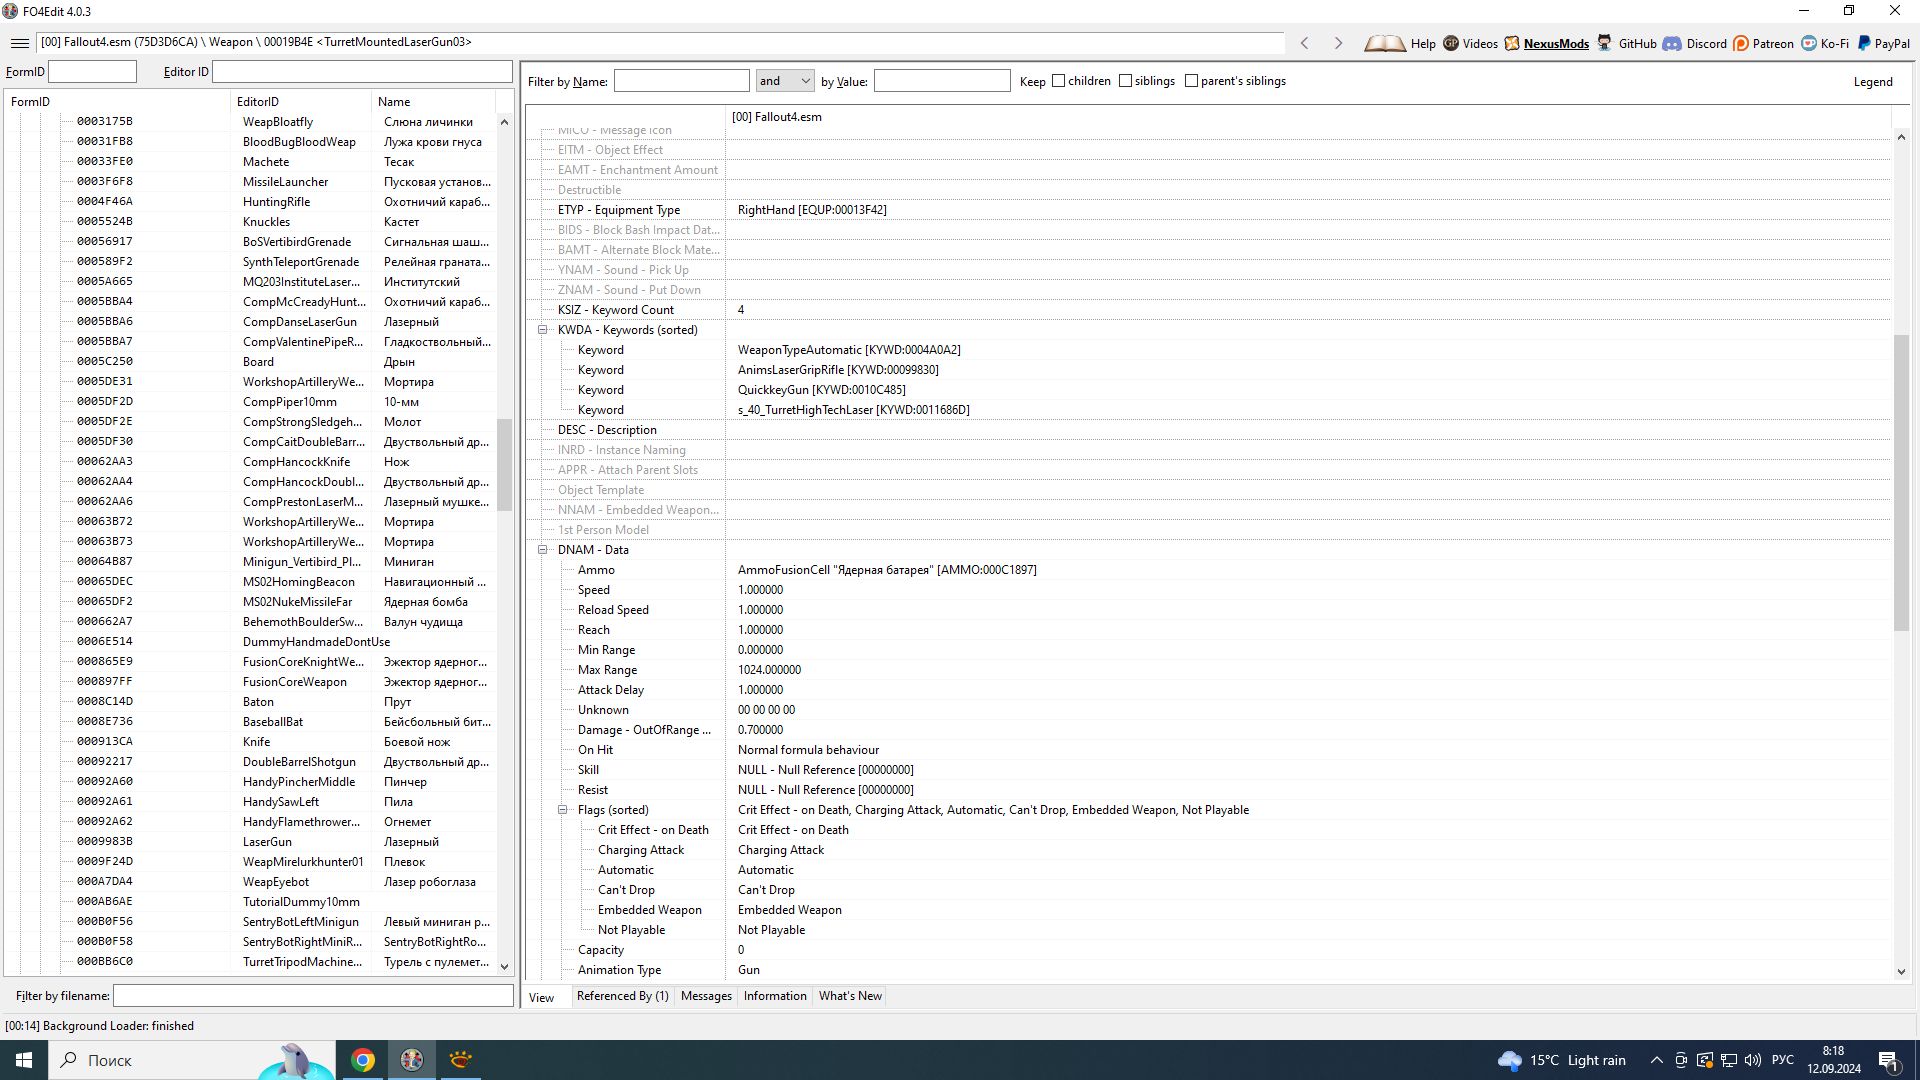
Task: Switch to the Referenced By tab
Action: coord(622,996)
